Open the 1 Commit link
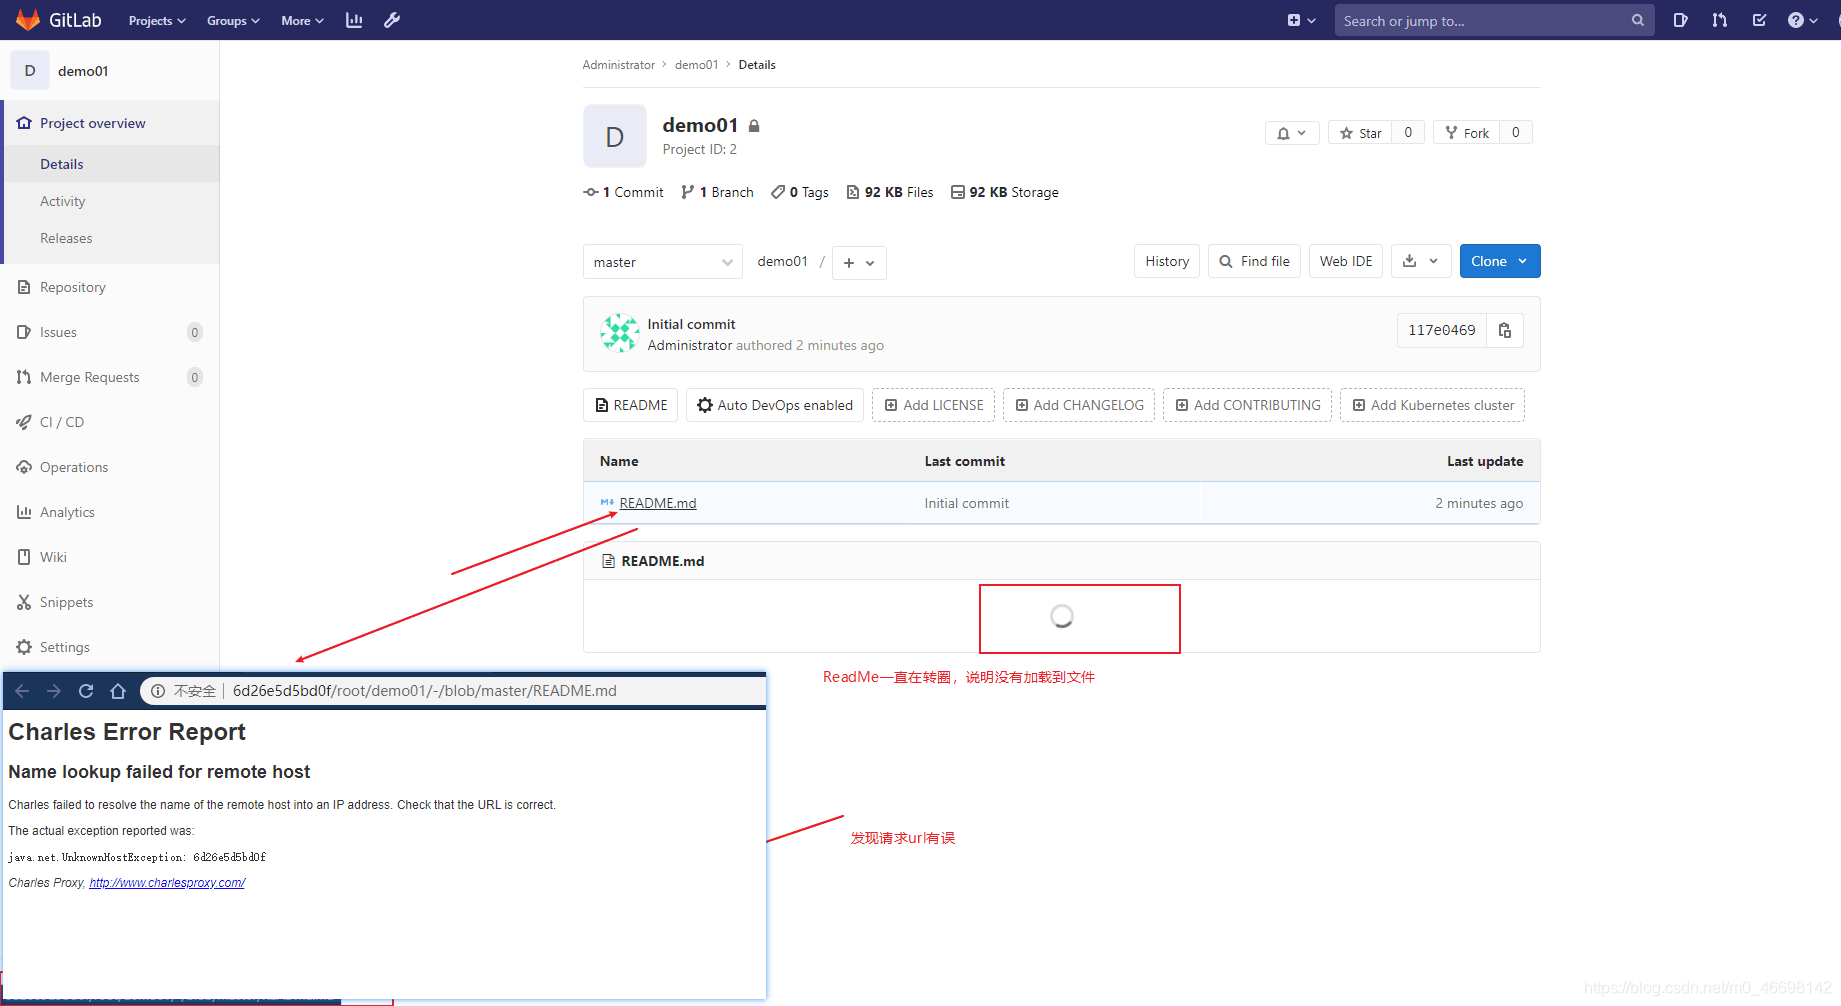Screen dimensions: 1841x1006 coord(623,192)
